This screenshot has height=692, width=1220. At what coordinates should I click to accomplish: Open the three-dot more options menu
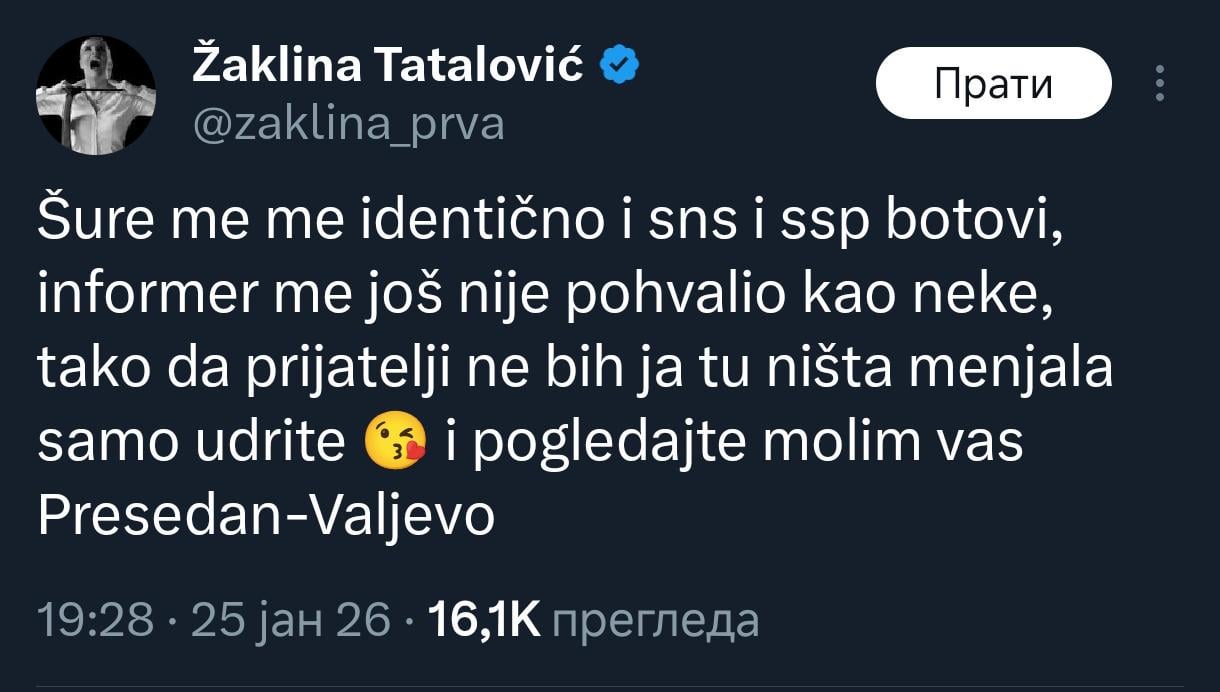point(1160,84)
